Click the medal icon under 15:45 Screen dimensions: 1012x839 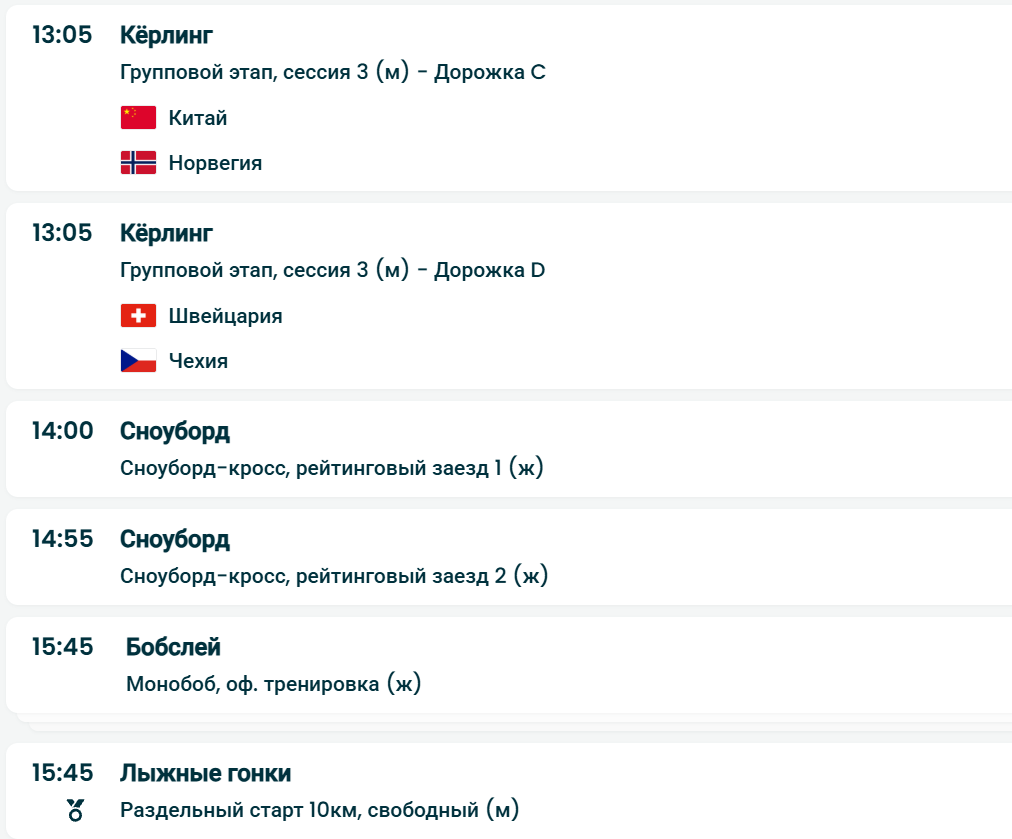75,810
